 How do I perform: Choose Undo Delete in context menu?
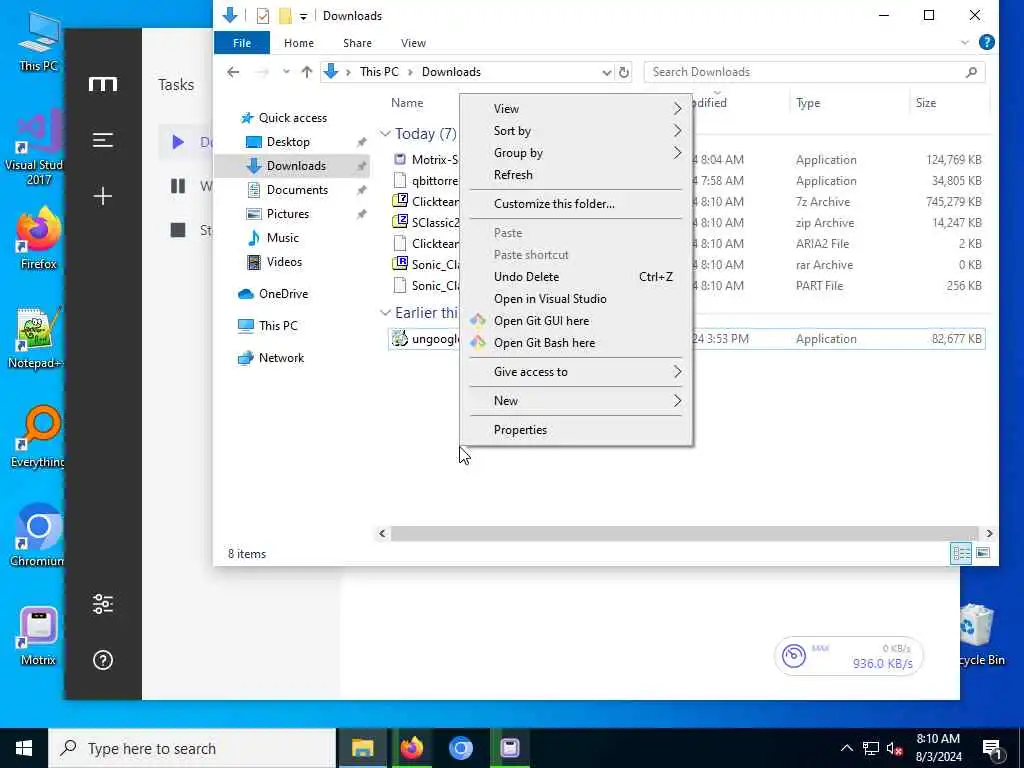point(576,277)
